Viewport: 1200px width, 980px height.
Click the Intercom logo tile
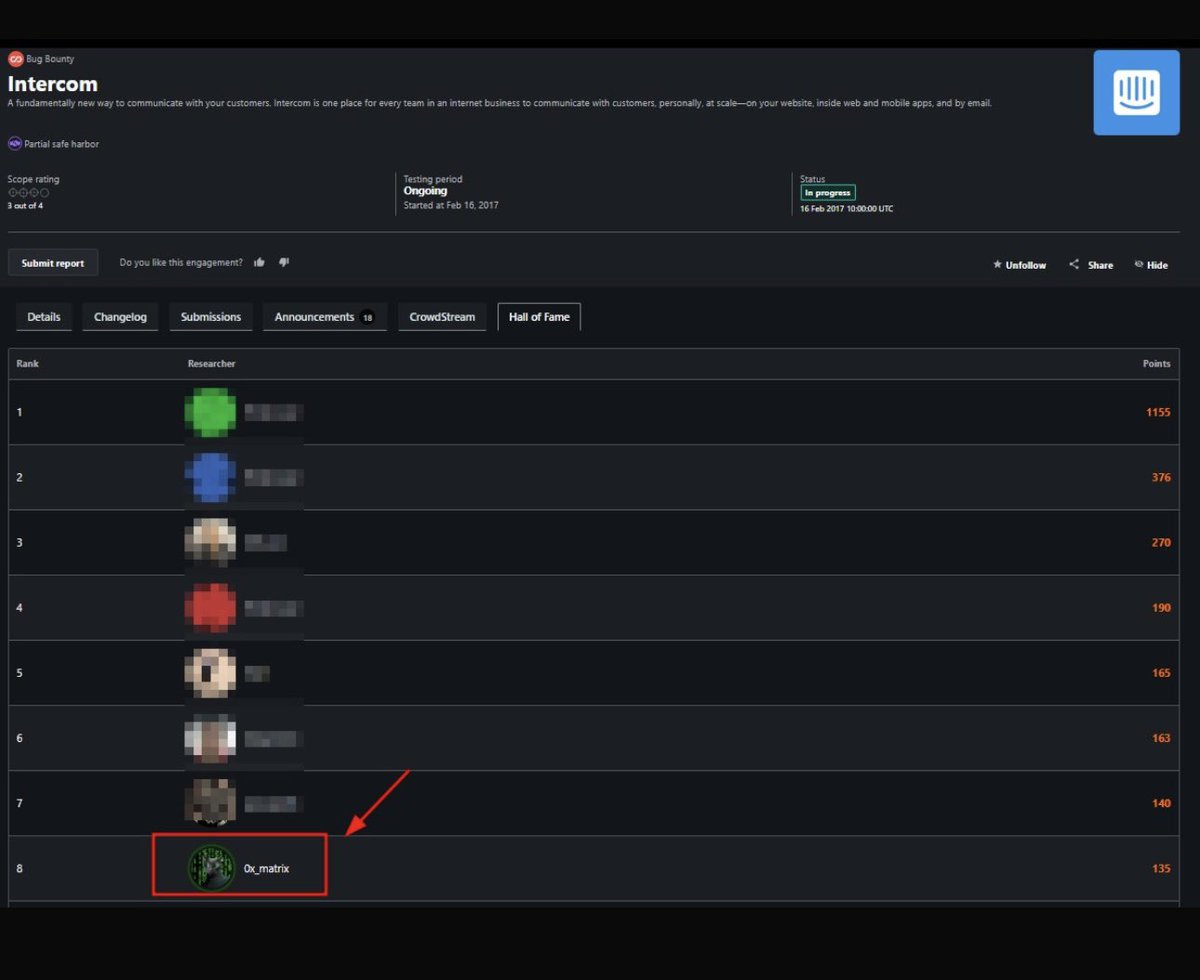(1137, 92)
